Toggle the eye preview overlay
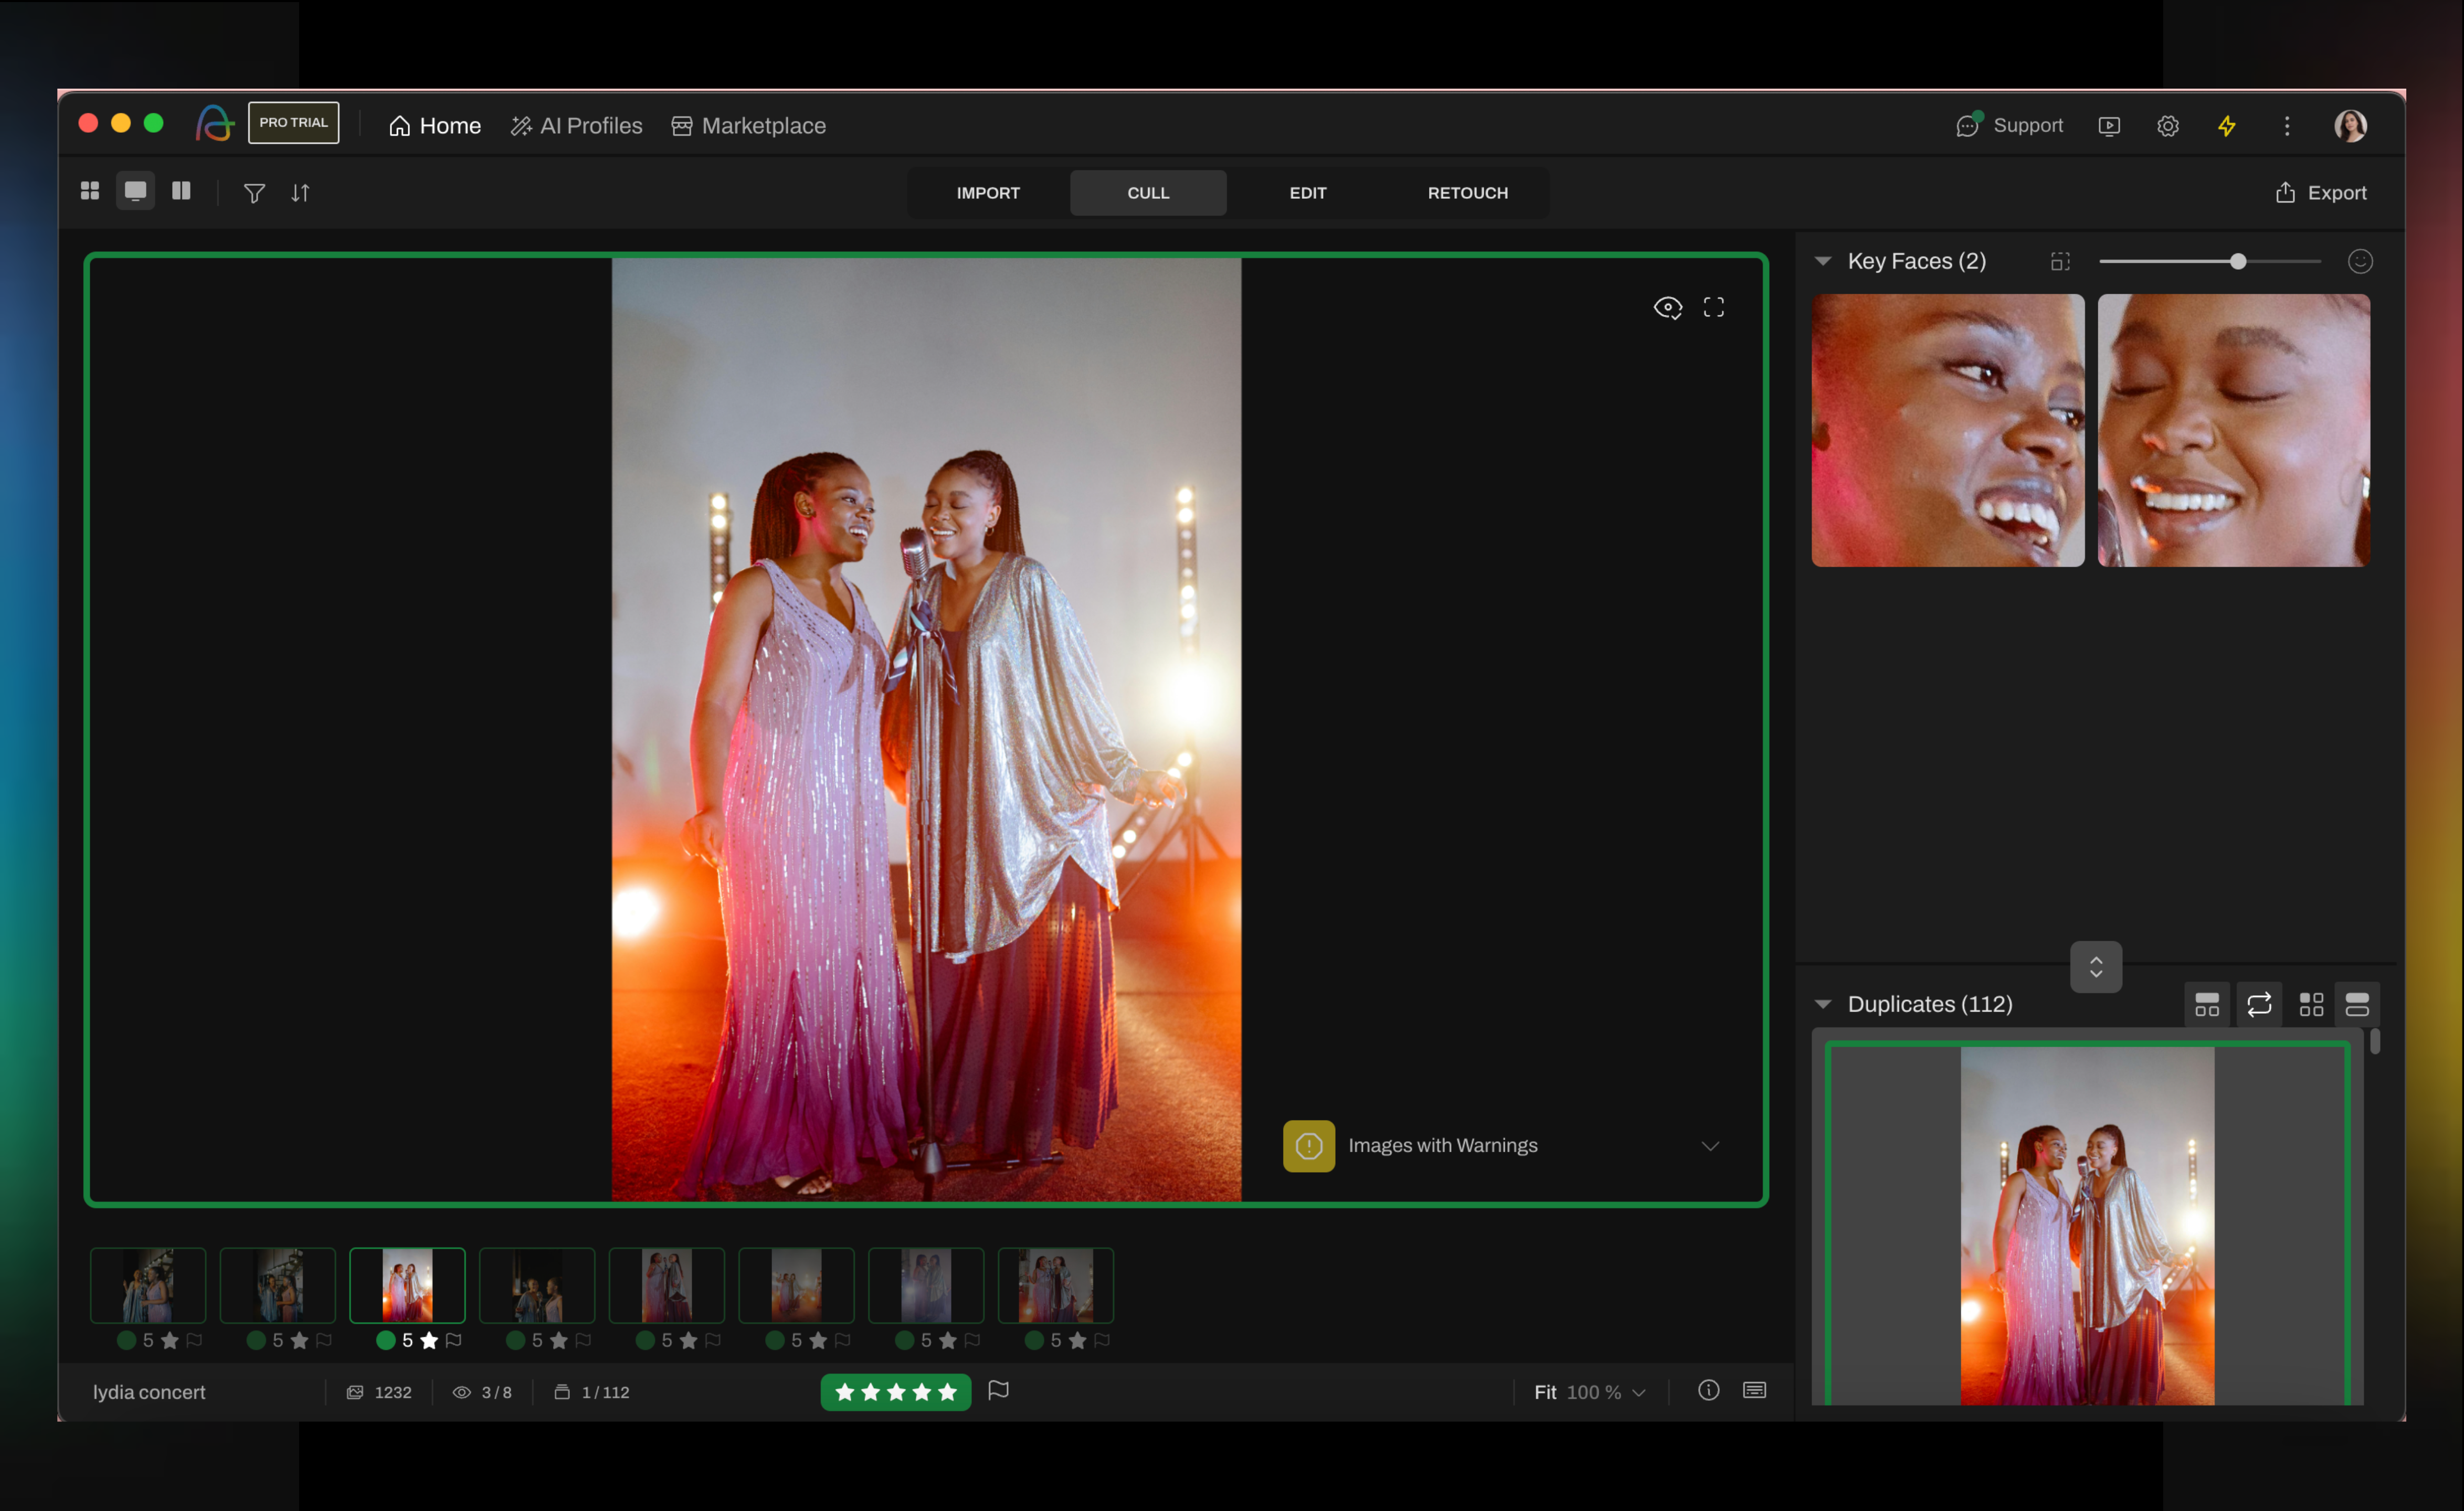Image resolution: width=2464 pixels, height=1511 pixels. click(1667, 307)
